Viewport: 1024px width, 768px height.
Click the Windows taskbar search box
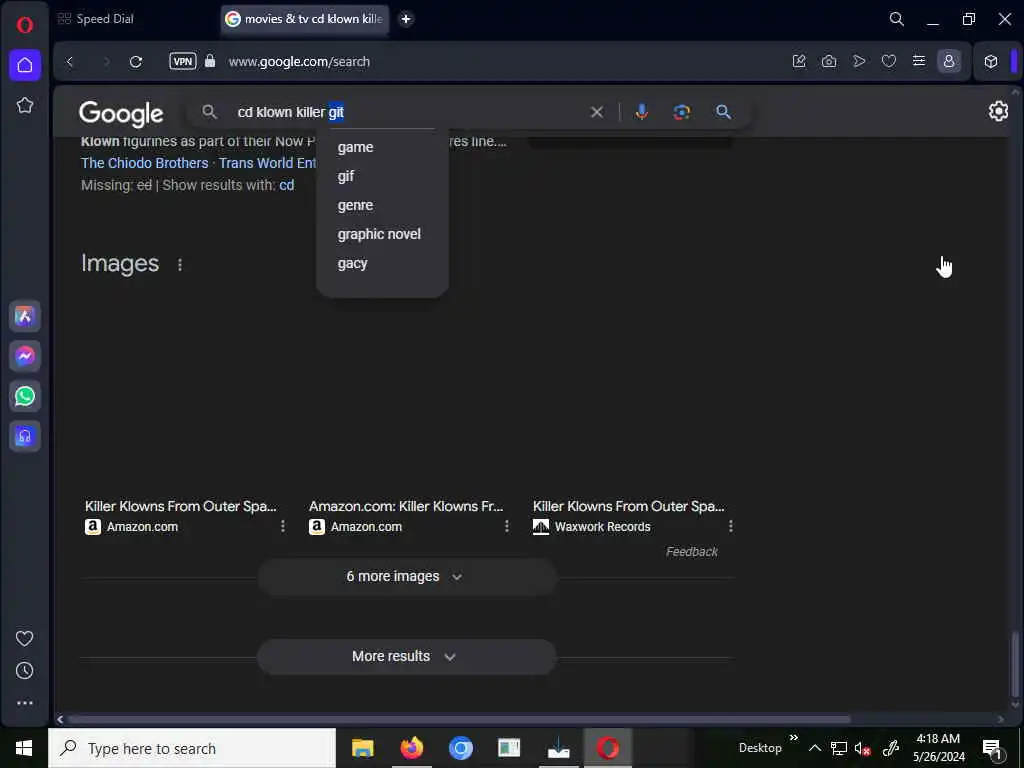[192, 748]
